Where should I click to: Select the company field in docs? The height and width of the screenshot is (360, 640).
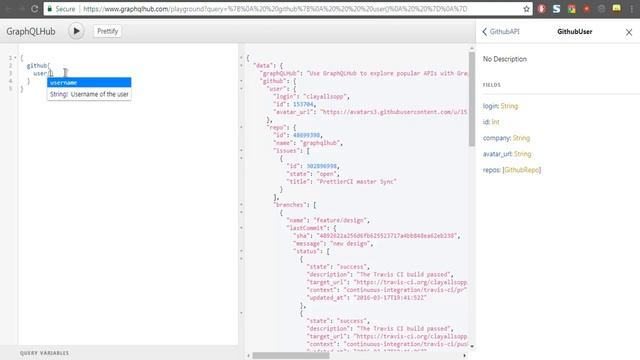tap(496, 138)
